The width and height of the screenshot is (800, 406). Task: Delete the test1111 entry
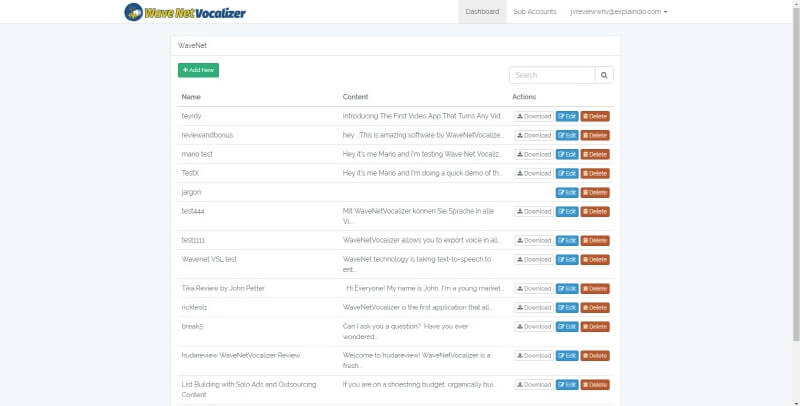[595, 240]
